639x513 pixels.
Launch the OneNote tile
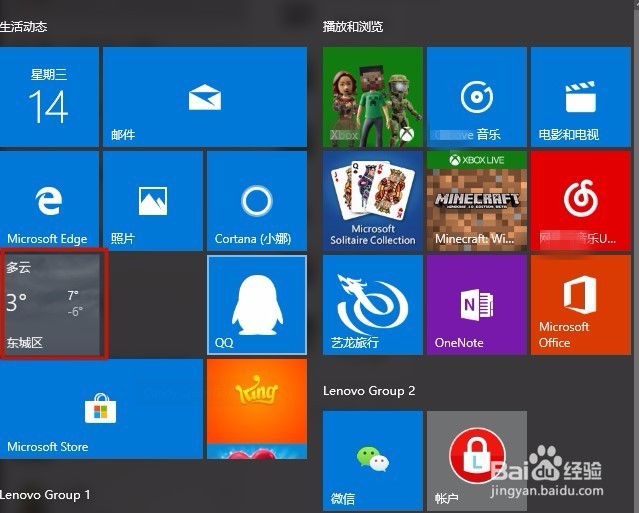(x=477, y=305)
